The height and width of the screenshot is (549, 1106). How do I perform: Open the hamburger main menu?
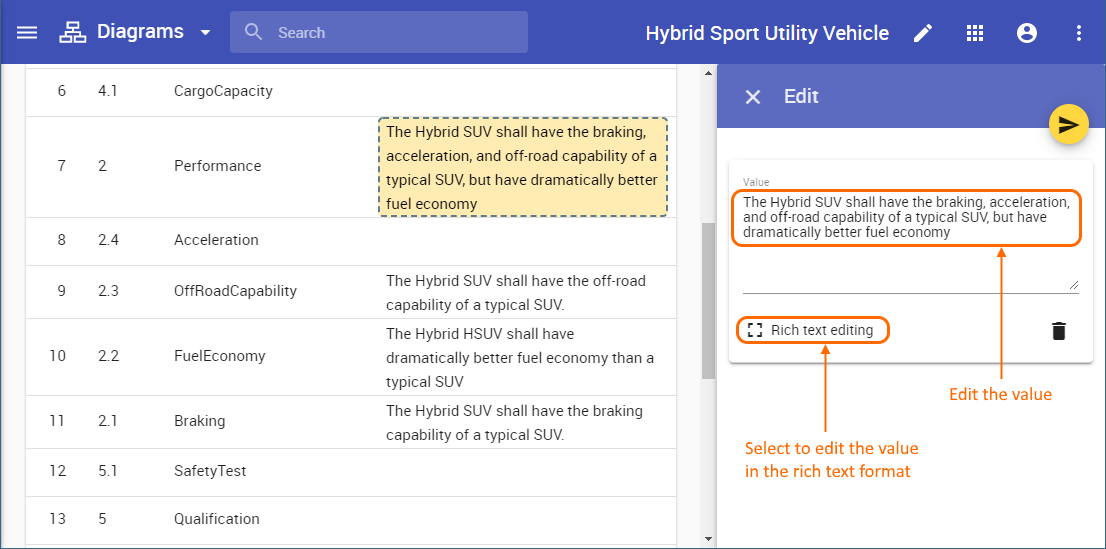[27, 33]
